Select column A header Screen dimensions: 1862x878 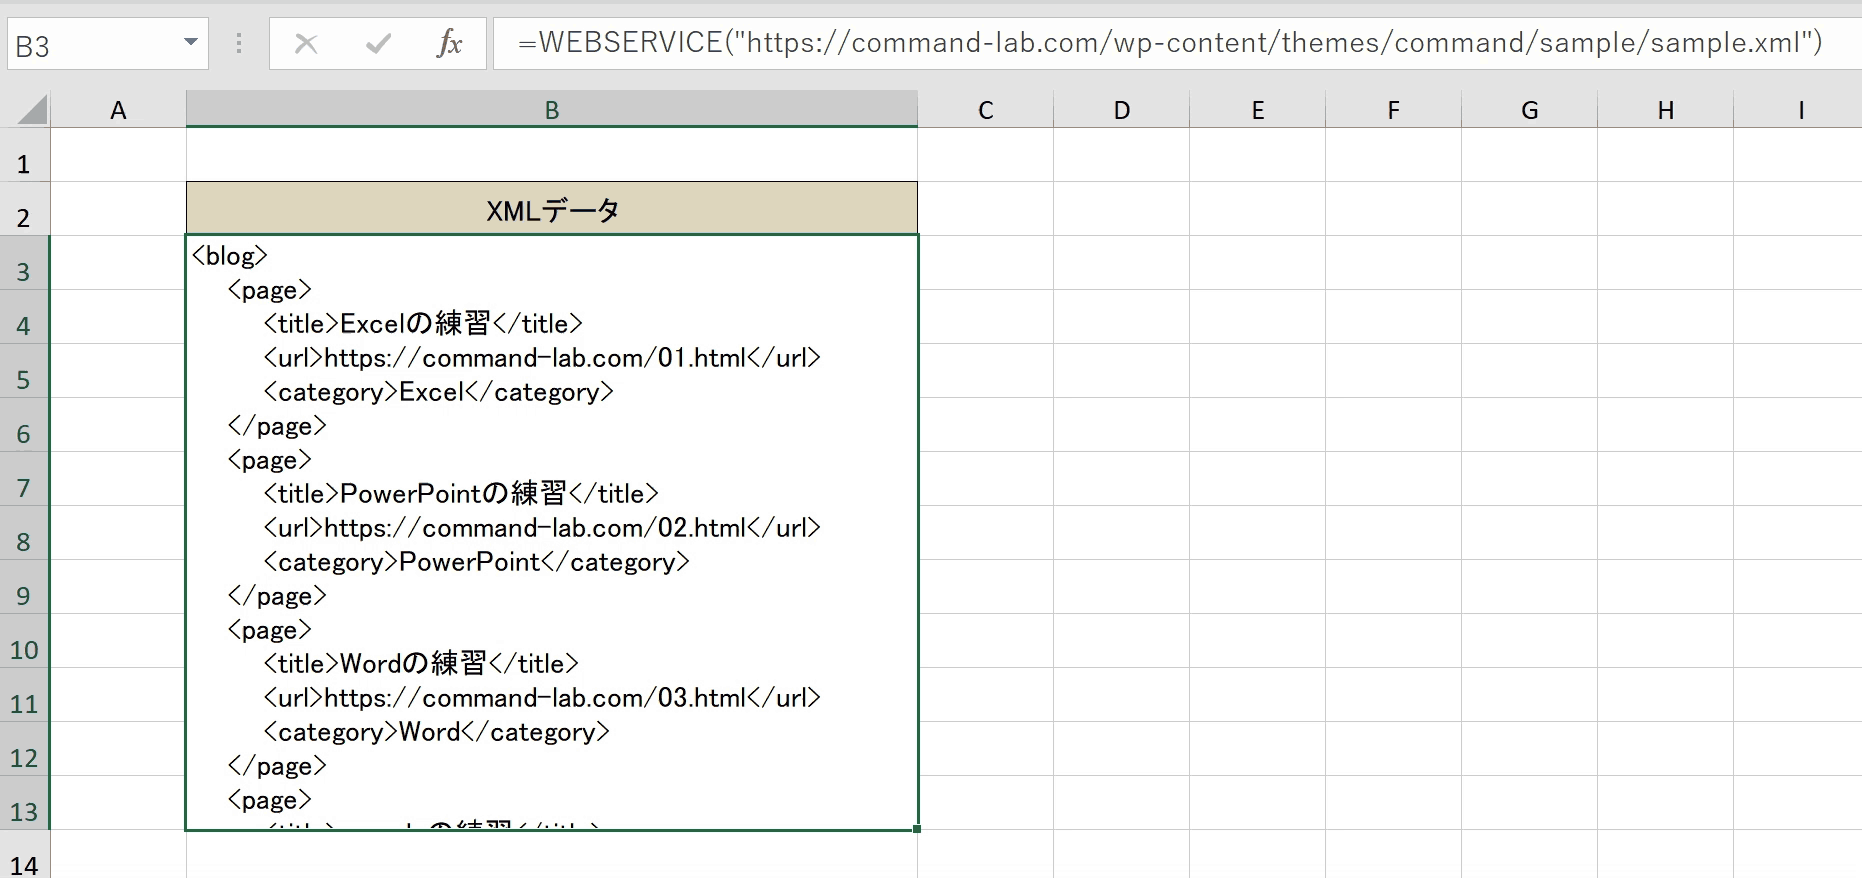point(118,110)
